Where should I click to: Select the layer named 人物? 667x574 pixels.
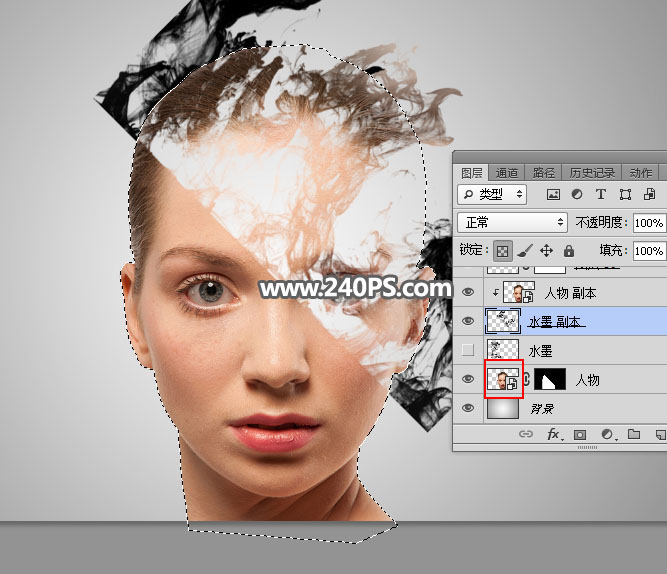click(x=587, y=380)
